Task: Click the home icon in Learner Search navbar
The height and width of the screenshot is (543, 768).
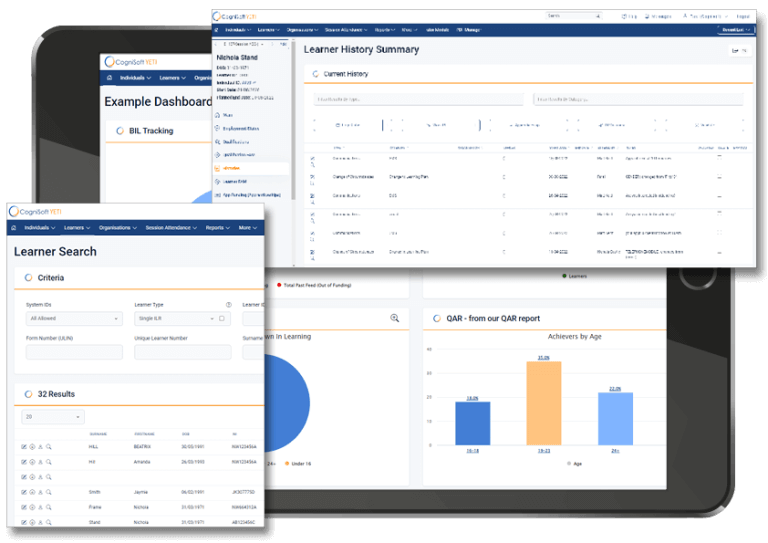Action: tap(14, 228)
